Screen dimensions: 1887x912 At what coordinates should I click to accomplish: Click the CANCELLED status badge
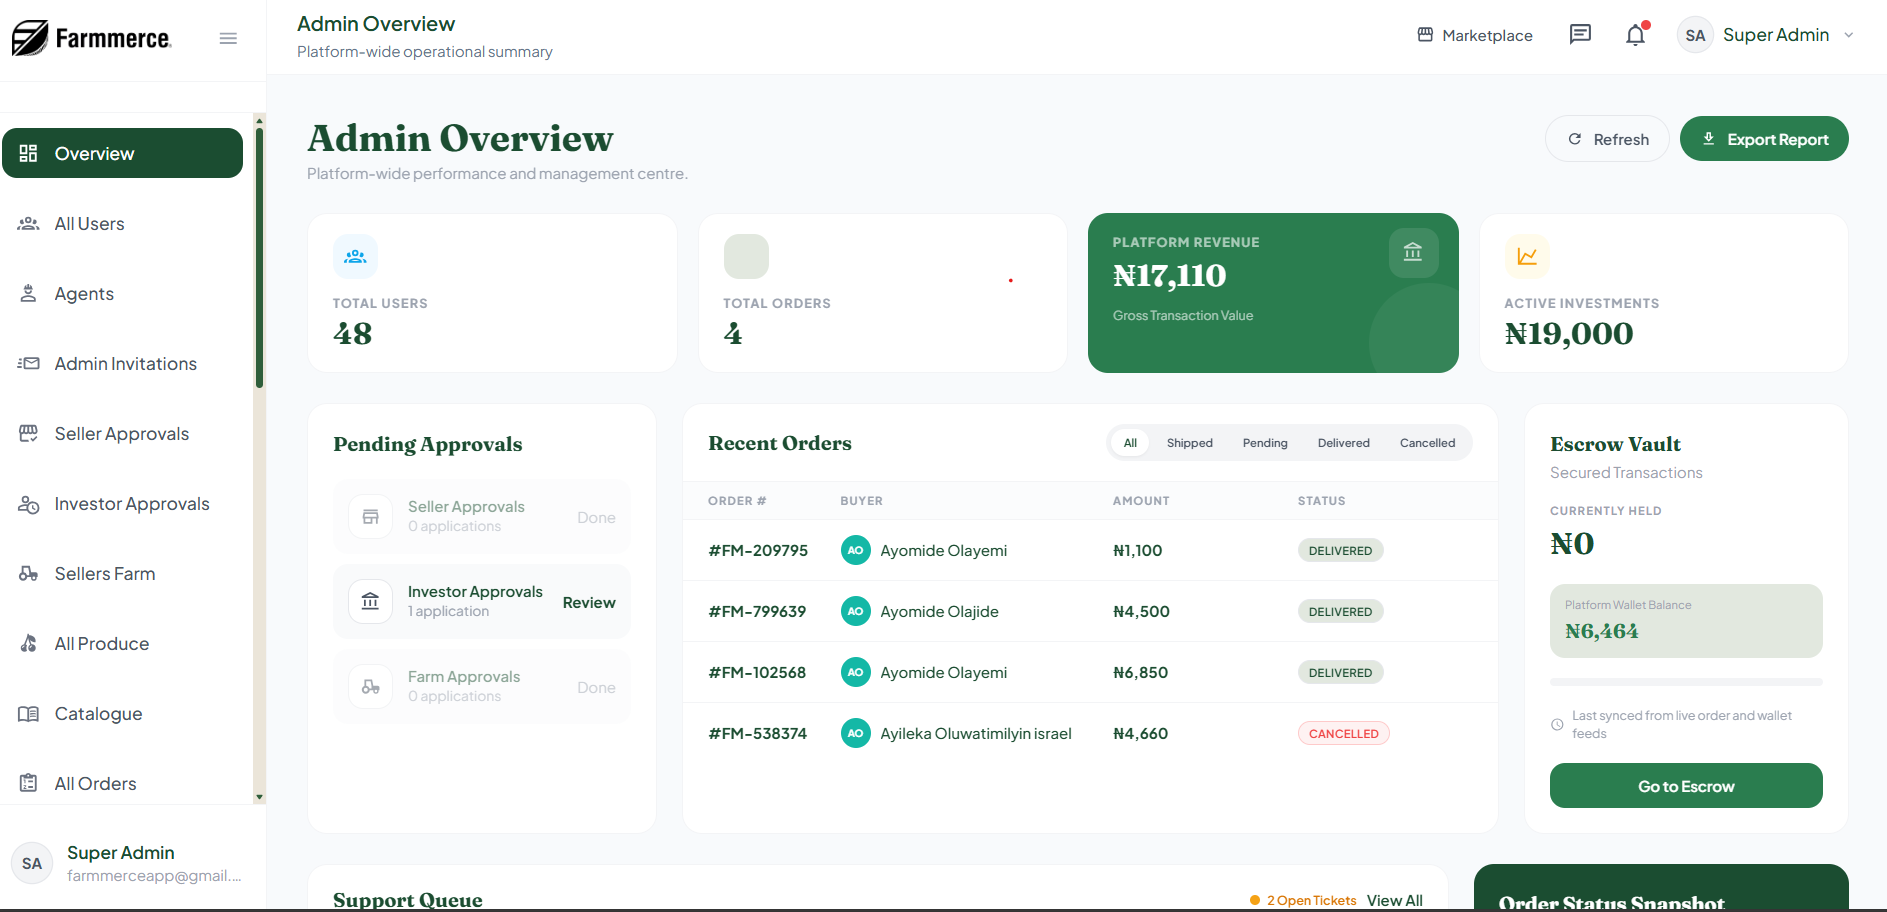coord(1343,733)
